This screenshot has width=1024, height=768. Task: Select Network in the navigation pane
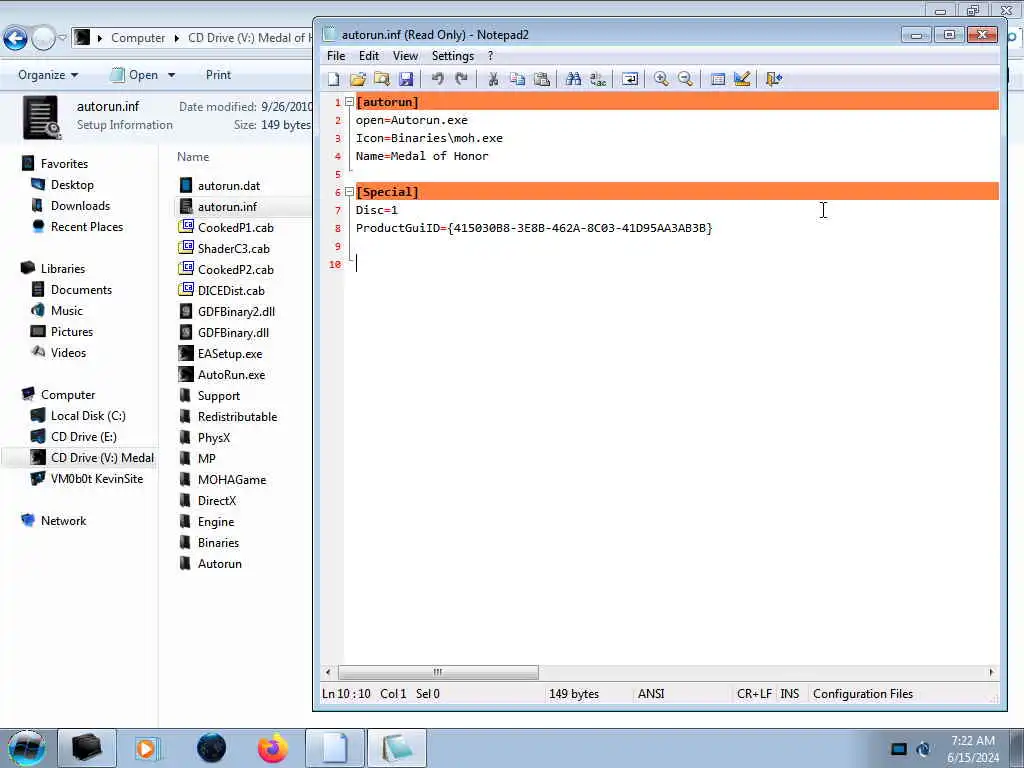pyautogui.click(x=63, y=520)
